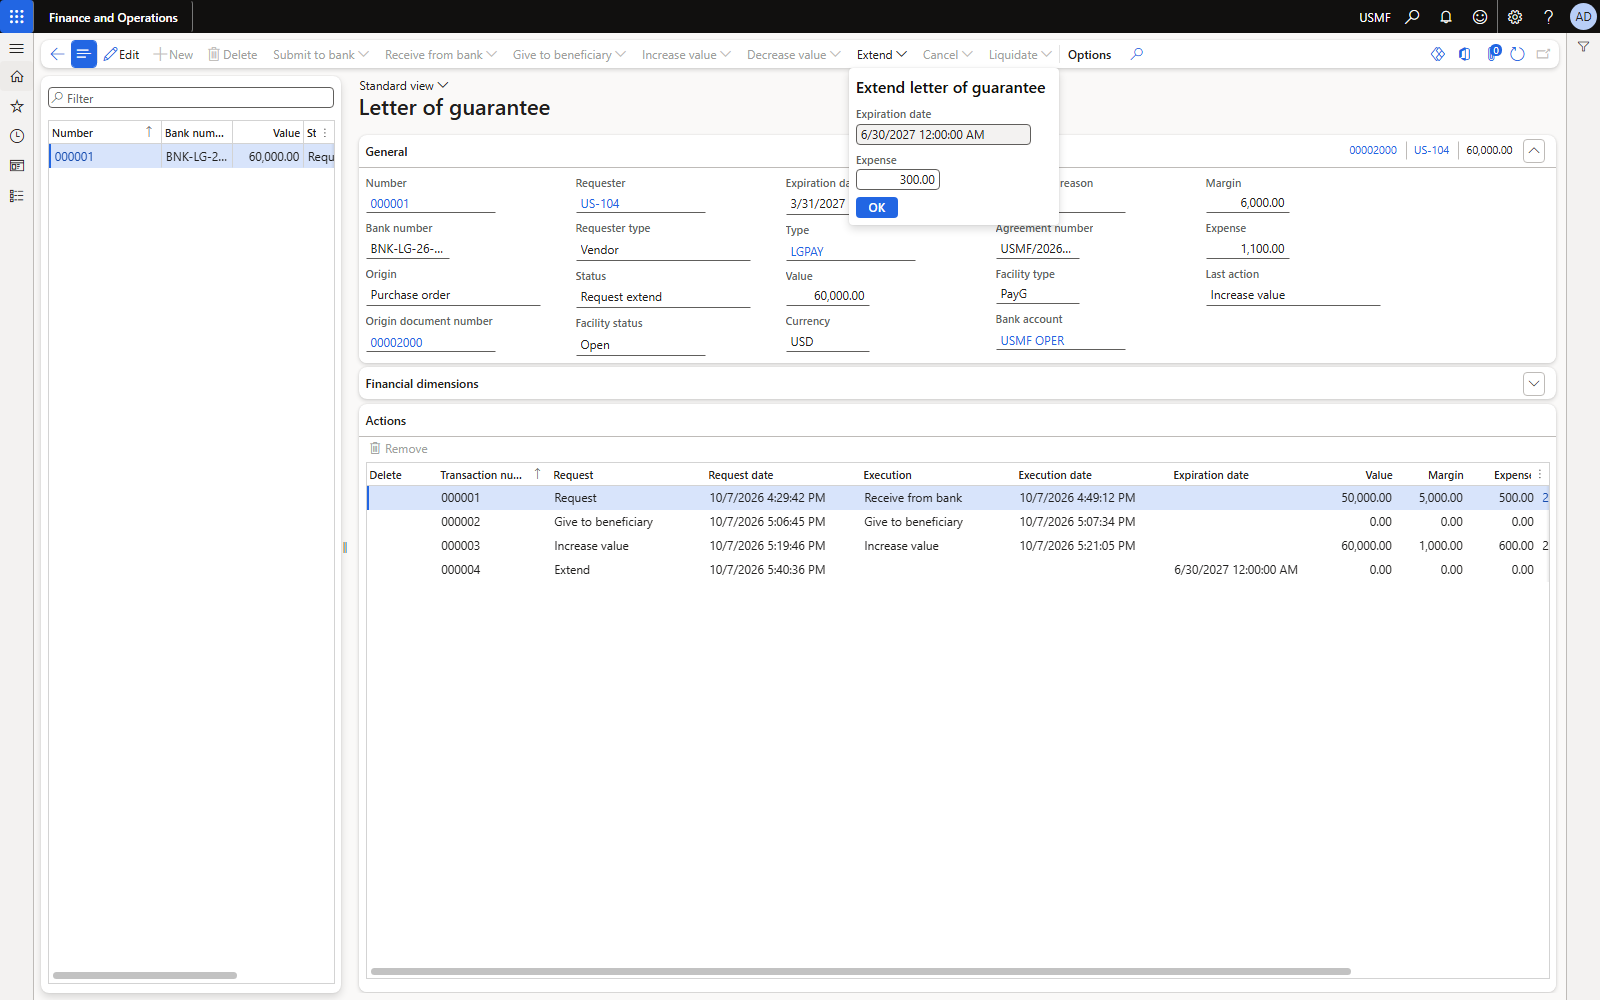Screen dimensions: 1600x1000
Task: Click the Expense field showing 300.00
Action: click(x=898, y=180)
